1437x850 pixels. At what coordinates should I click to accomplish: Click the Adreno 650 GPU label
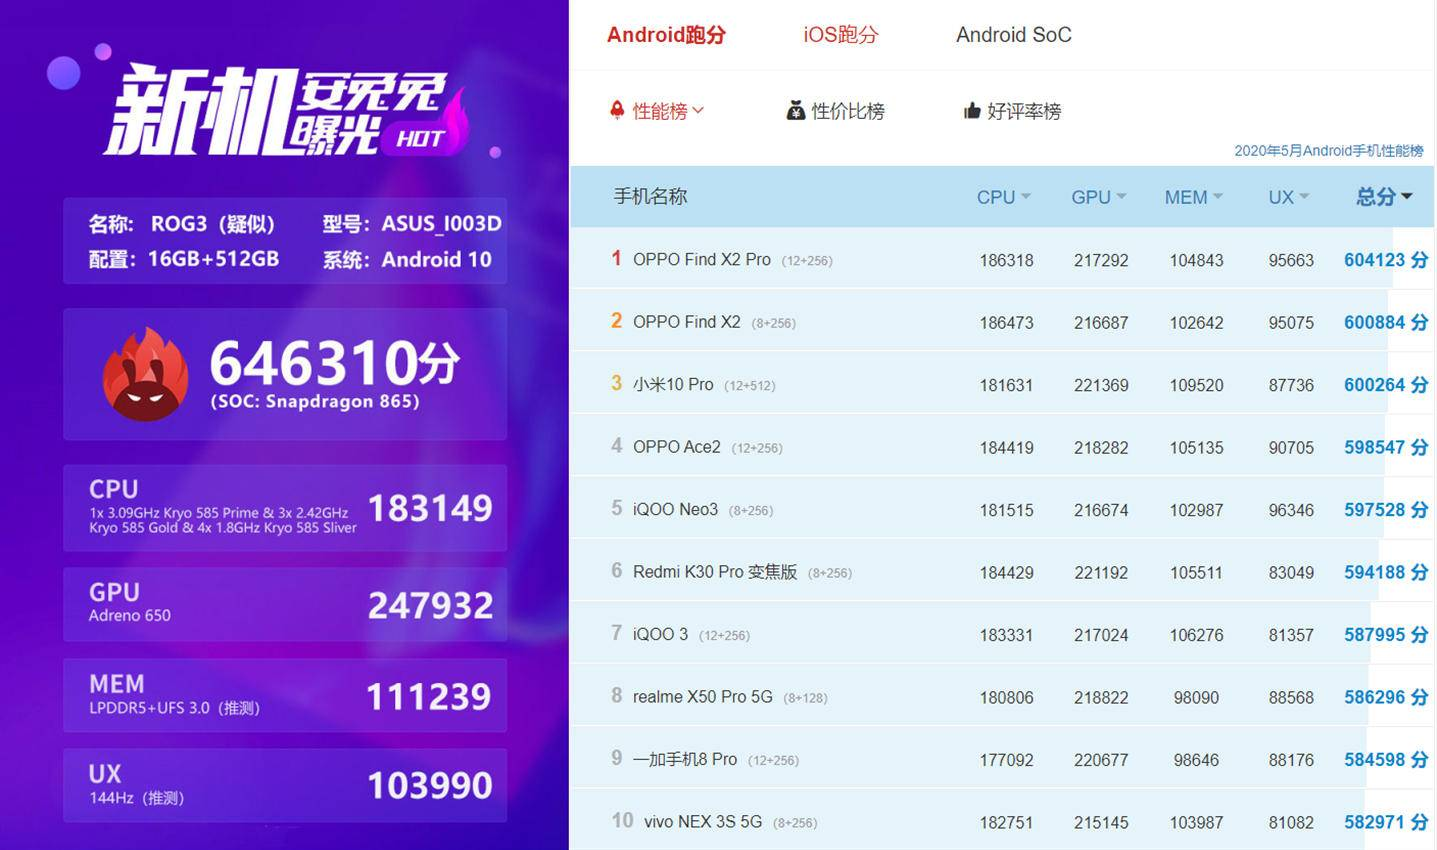click(x=129, y=616)
